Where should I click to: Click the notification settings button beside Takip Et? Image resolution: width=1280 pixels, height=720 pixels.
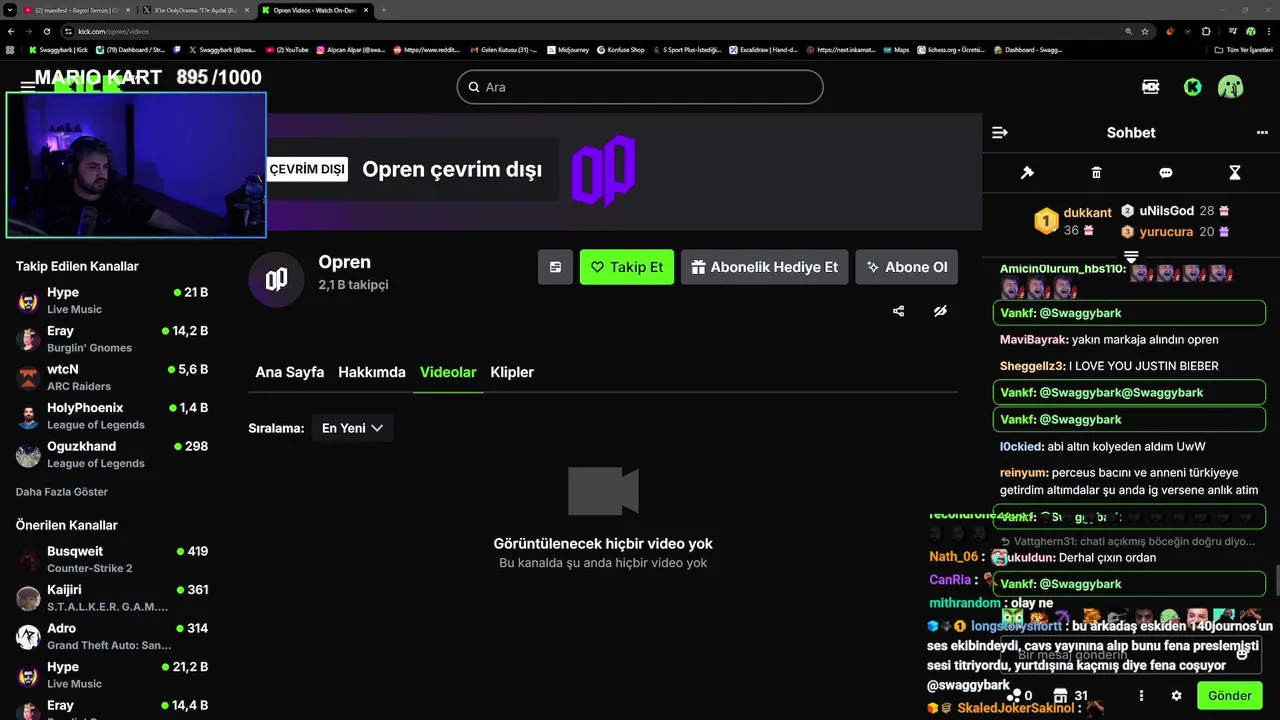(x=555, y=267)
